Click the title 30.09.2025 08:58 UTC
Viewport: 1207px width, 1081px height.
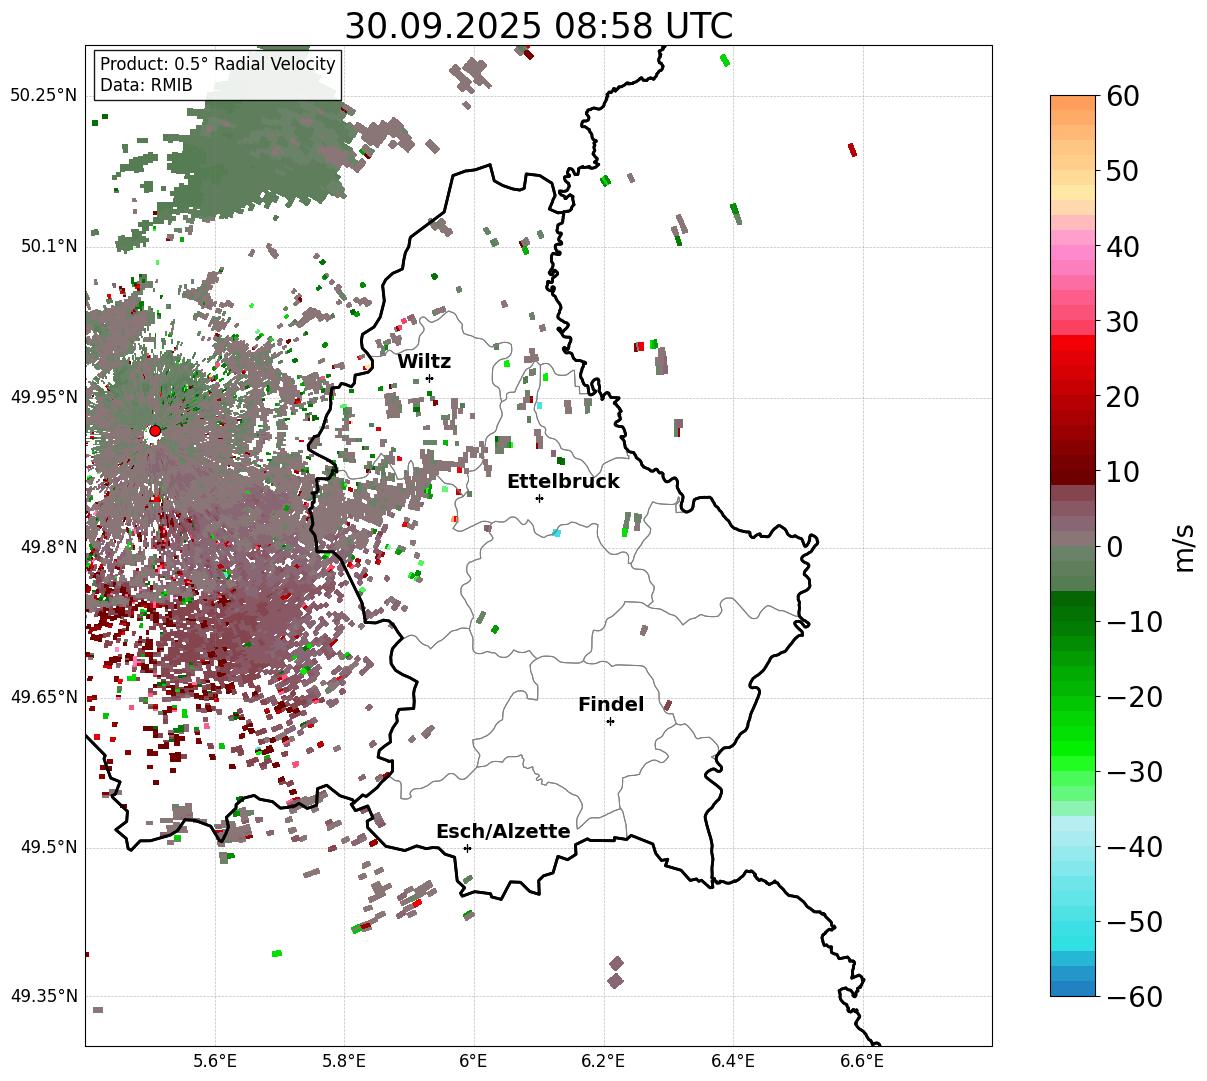pos(538,26)
